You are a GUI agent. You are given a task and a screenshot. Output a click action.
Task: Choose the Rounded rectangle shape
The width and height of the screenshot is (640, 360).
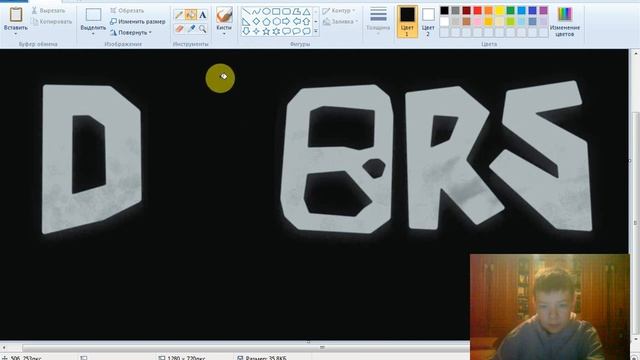[x=286, y=11]
